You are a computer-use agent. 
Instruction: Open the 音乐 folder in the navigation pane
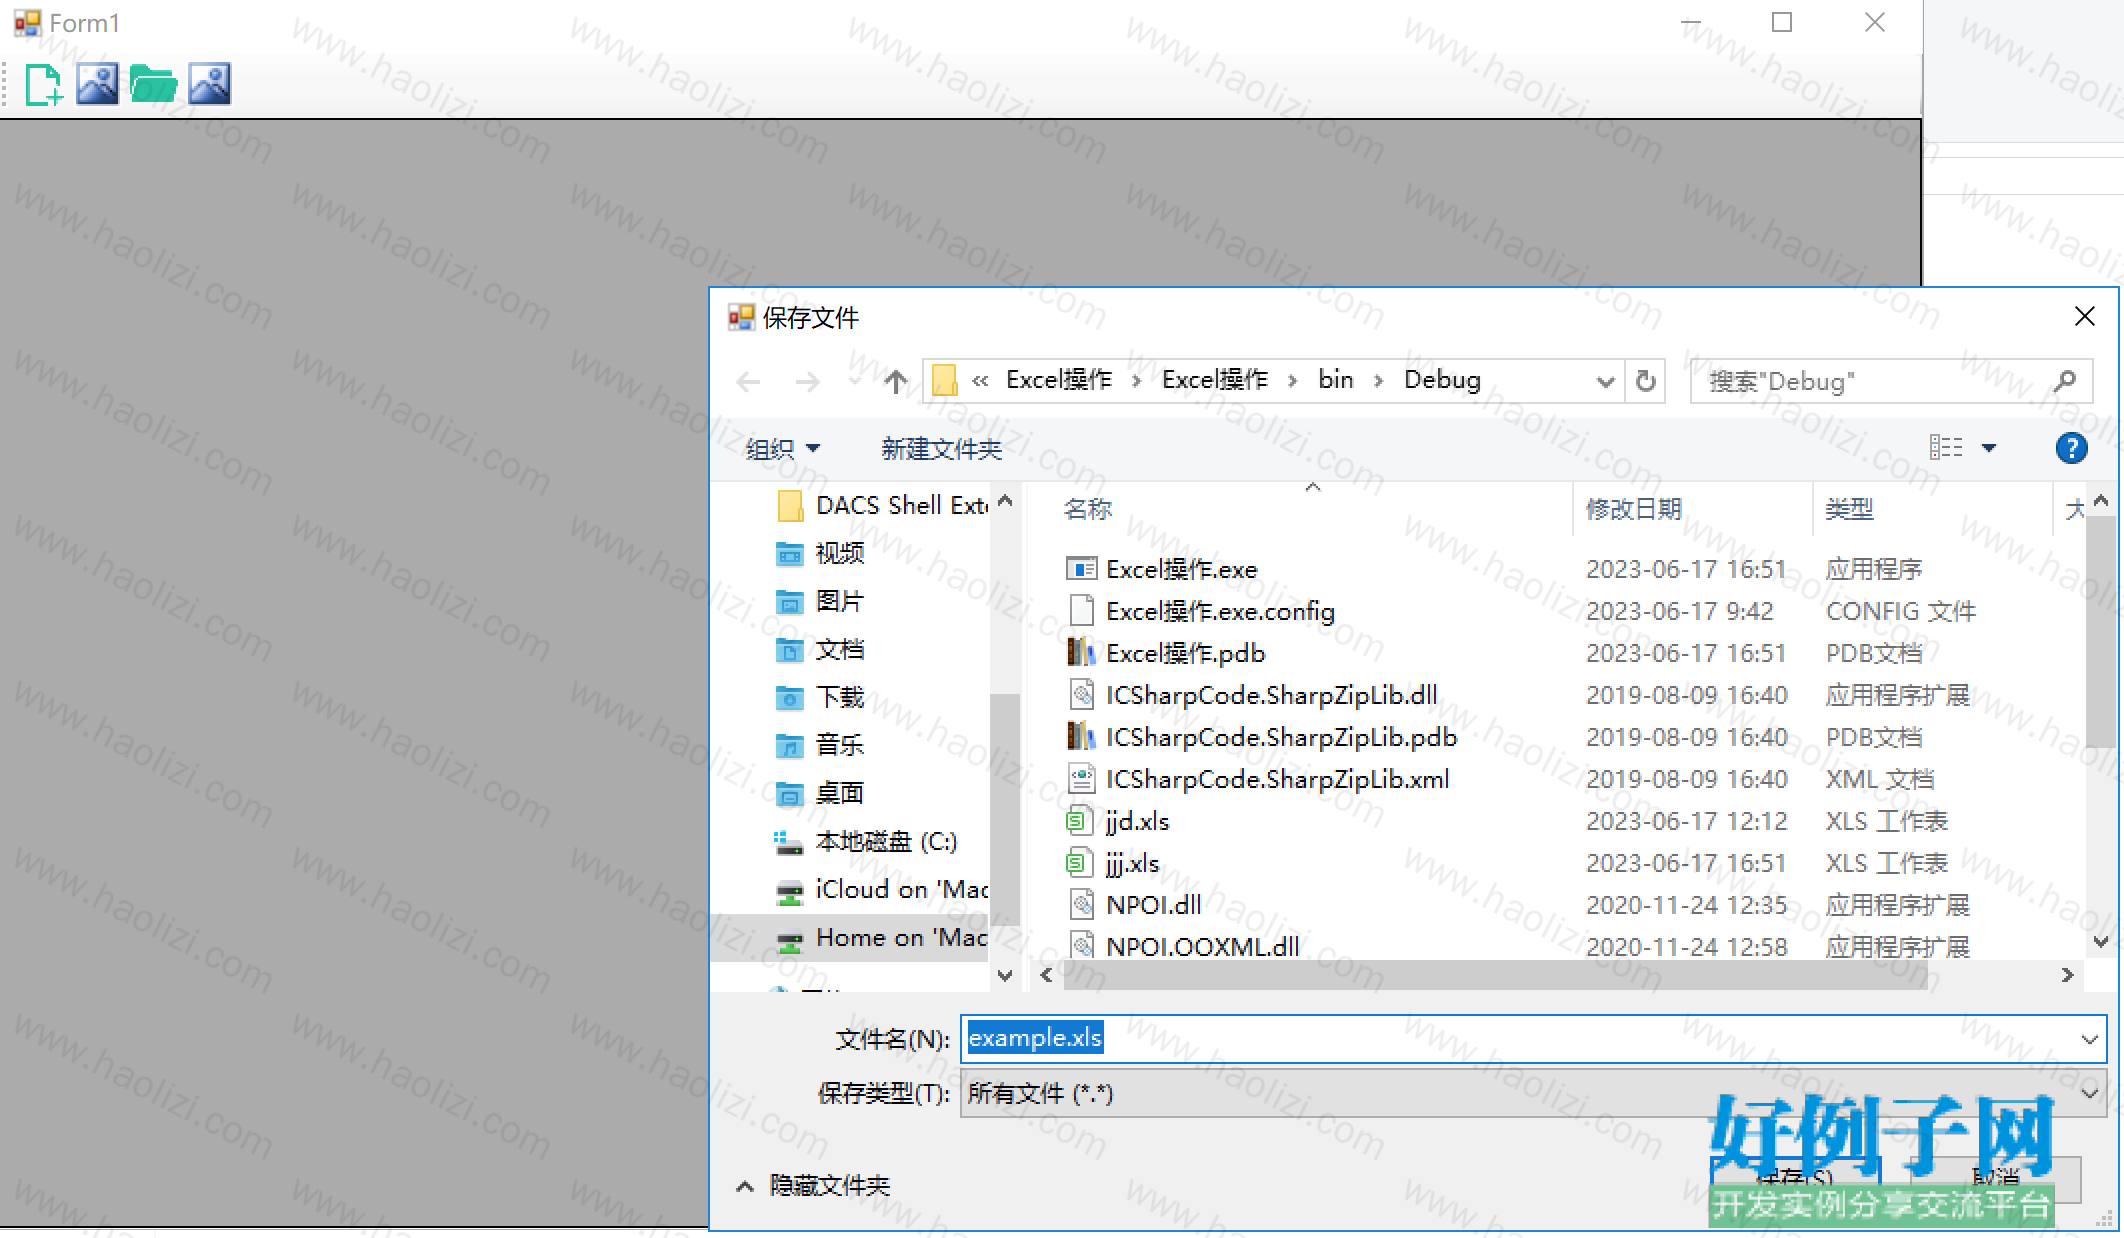[821, 745]
